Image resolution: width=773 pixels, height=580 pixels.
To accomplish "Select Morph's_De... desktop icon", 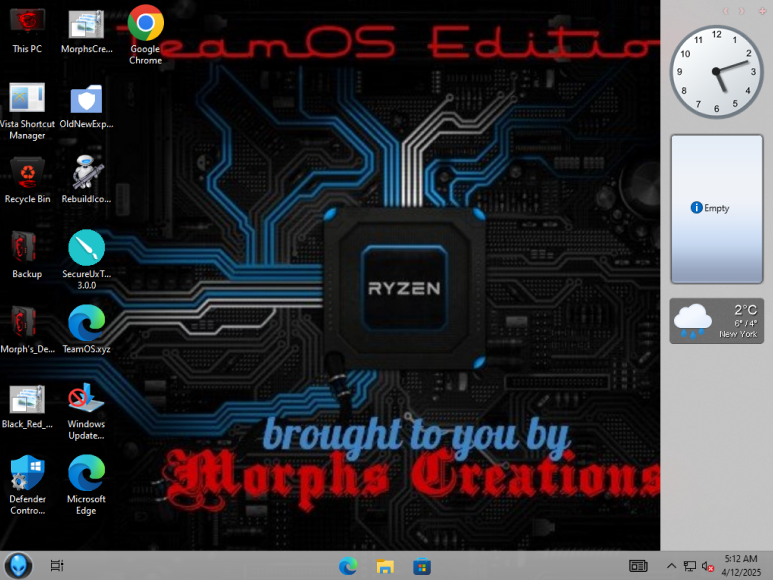I will pos(27,330).
